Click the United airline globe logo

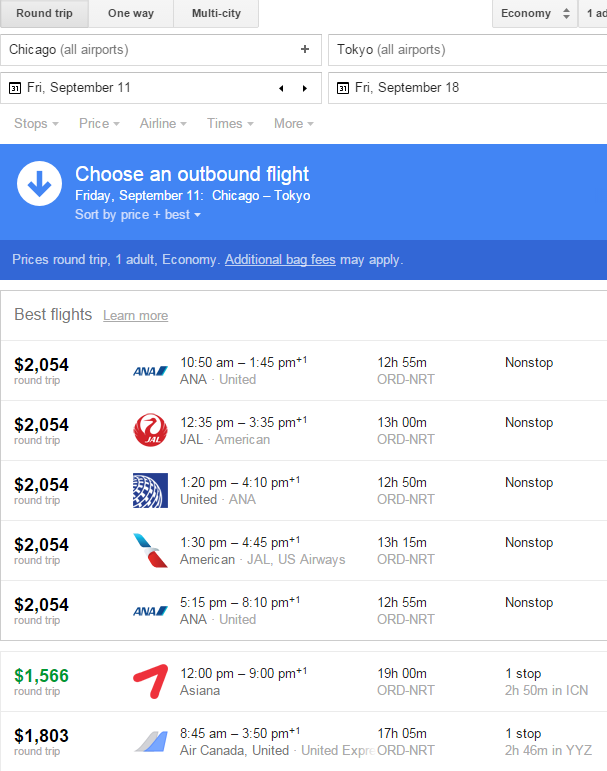[150, 491]
